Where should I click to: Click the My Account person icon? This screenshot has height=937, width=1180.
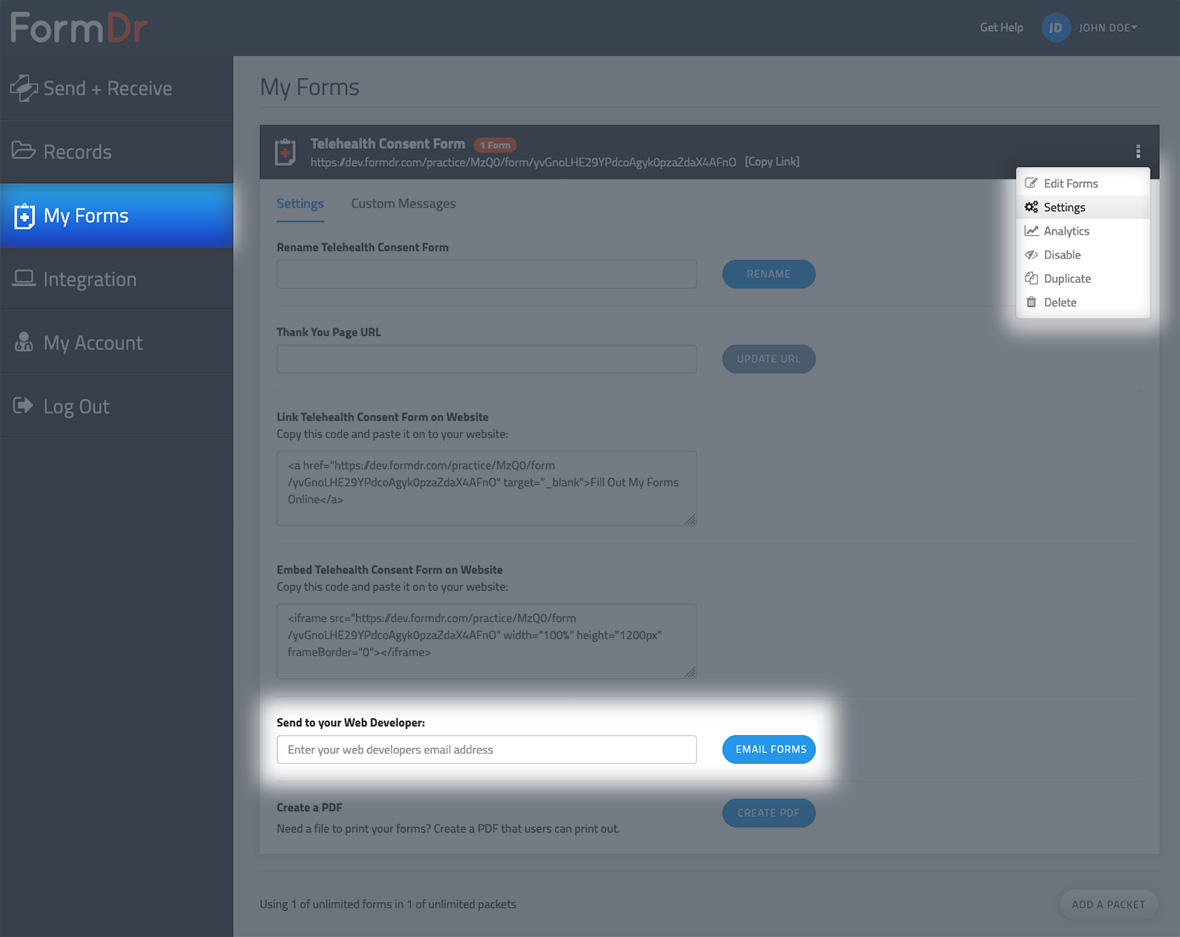click(x=23, y=342)
